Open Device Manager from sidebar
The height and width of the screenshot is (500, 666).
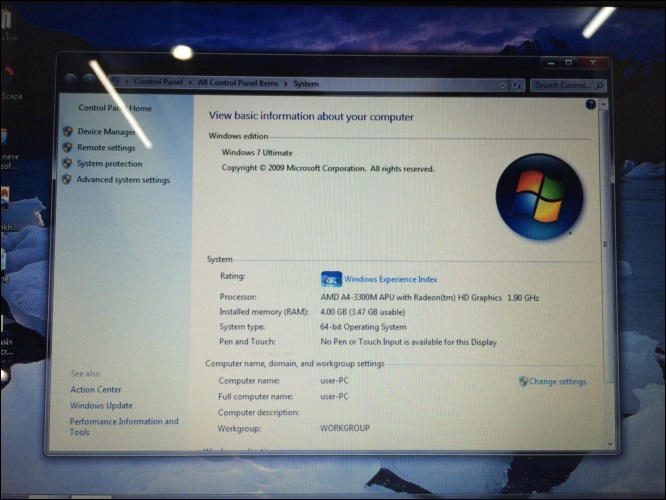(x=106, y=132)
